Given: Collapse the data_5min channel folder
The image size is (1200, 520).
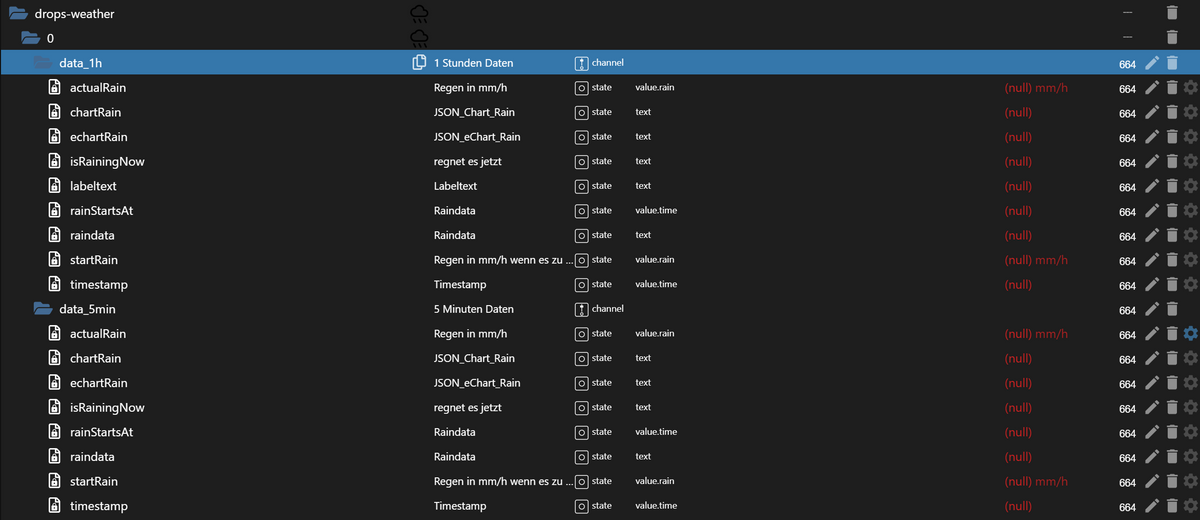Looking at the screenshot, I should [42, 309].
